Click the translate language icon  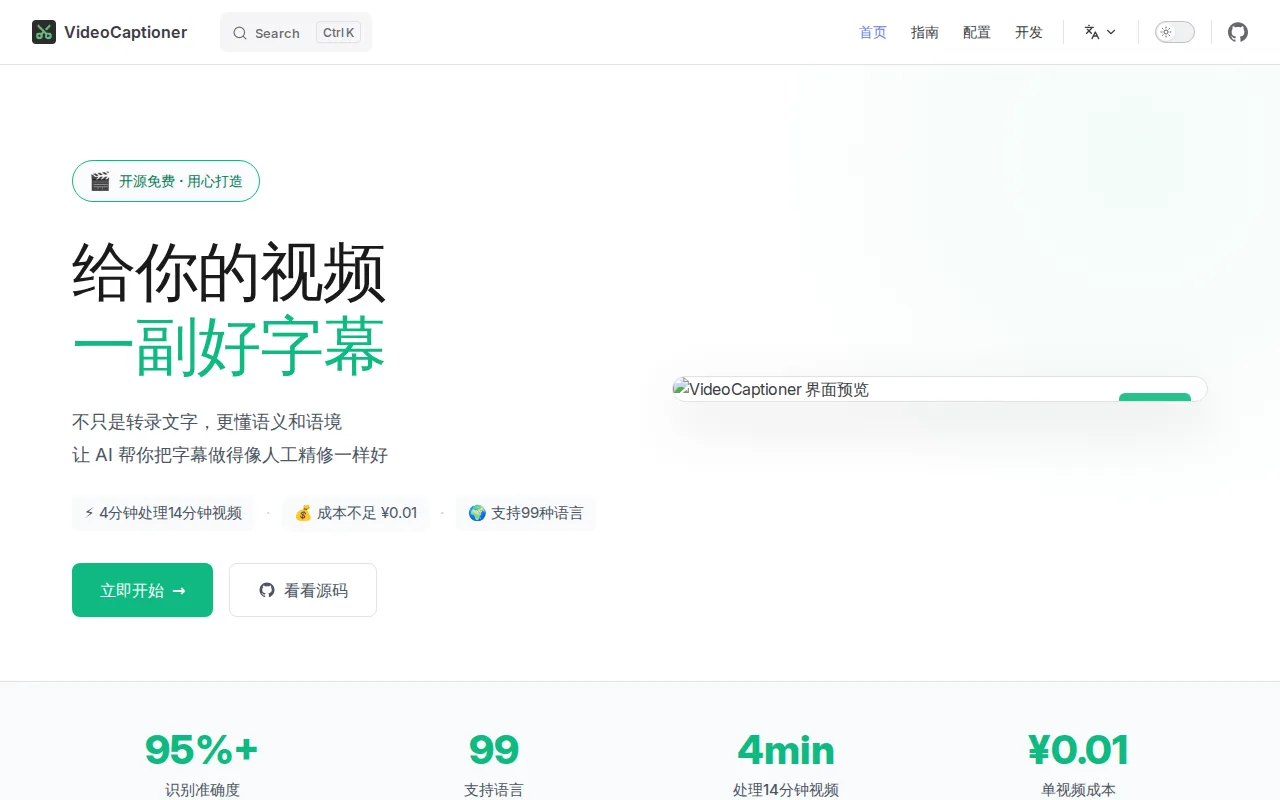coord(1092,32)
